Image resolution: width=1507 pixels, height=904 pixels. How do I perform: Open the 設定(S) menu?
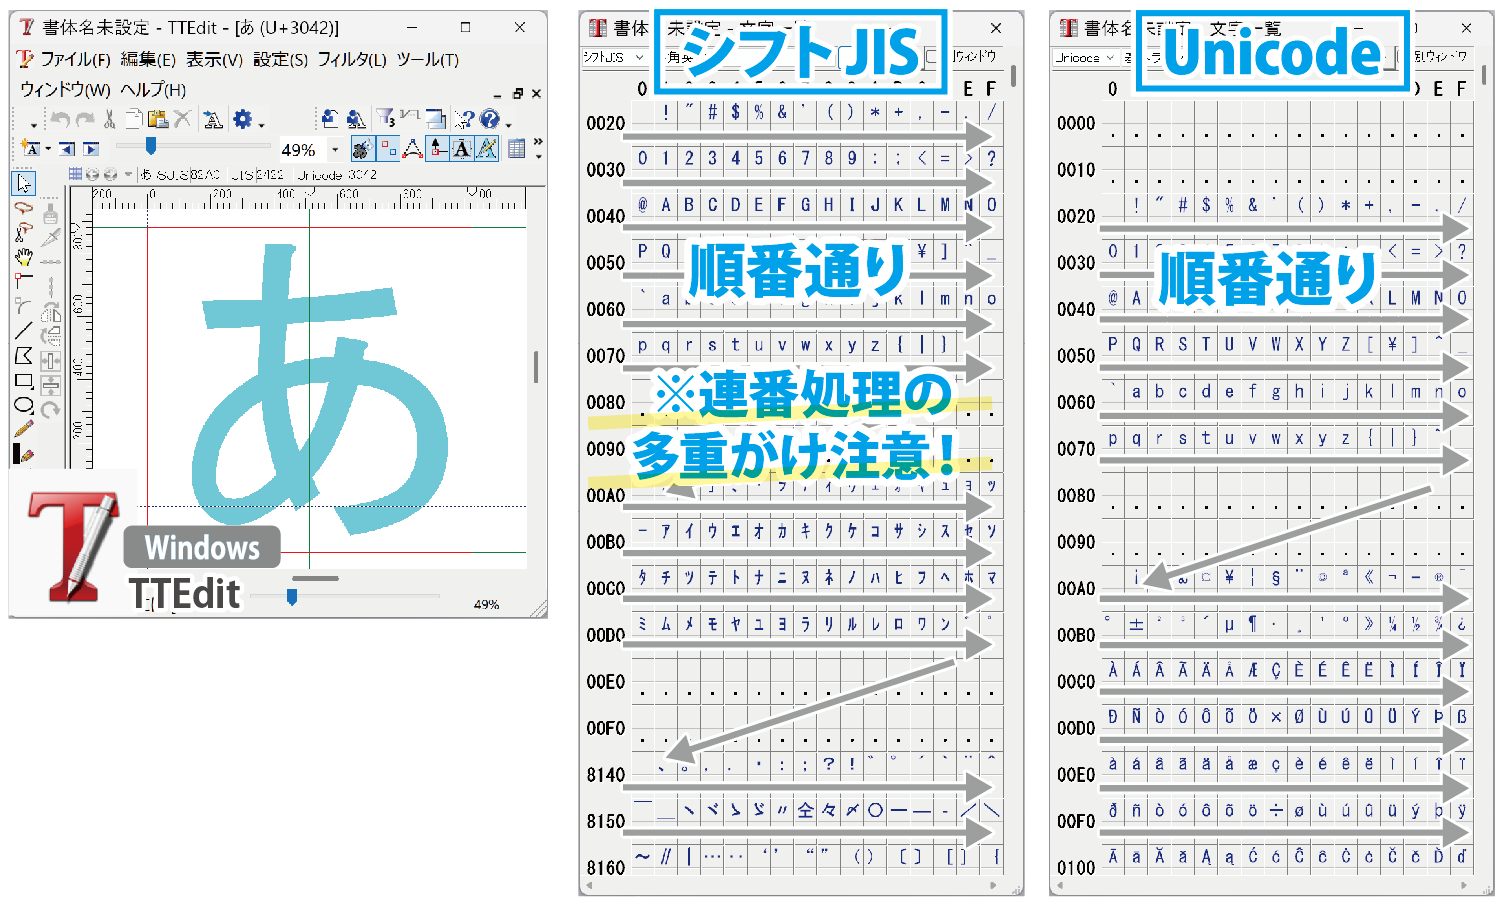tap(280, 60)
